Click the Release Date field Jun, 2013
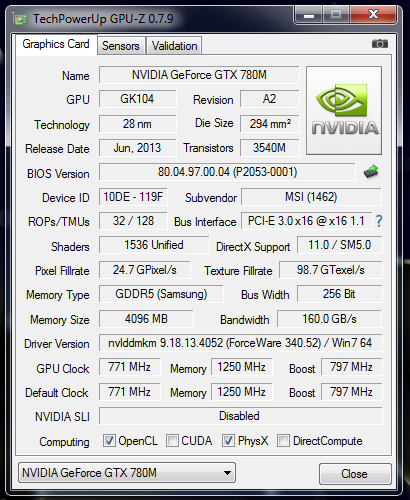The image size is (410, 500). (x=137, y=148)
